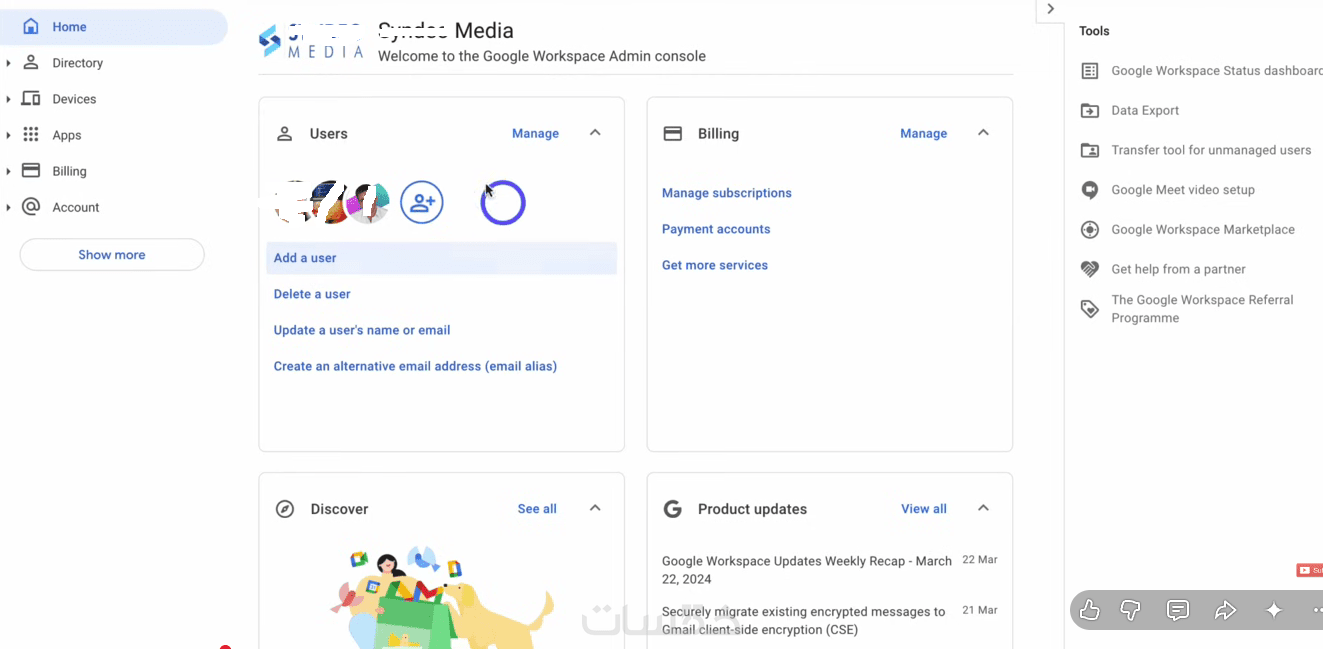Click Data Export in Tools
This screenshot has width=1323, height=649.
pos(1145,111)
